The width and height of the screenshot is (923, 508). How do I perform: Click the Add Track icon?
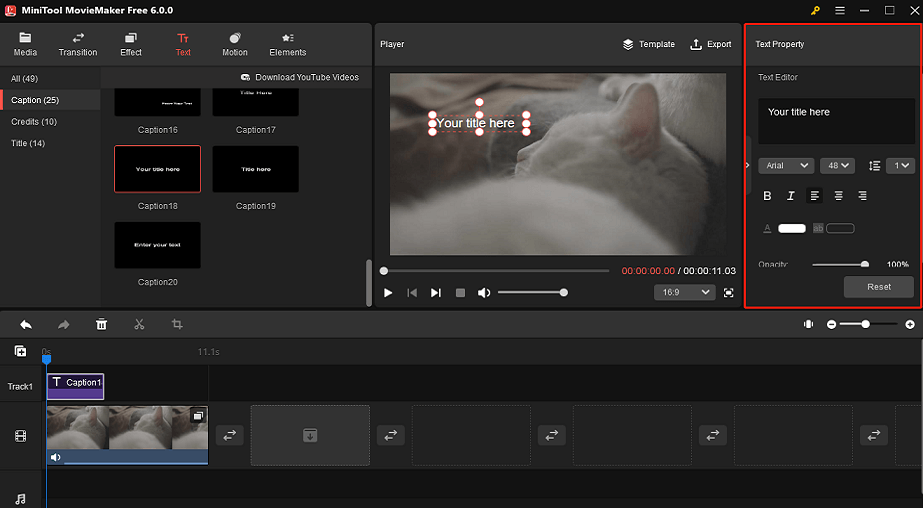(20, 351)
